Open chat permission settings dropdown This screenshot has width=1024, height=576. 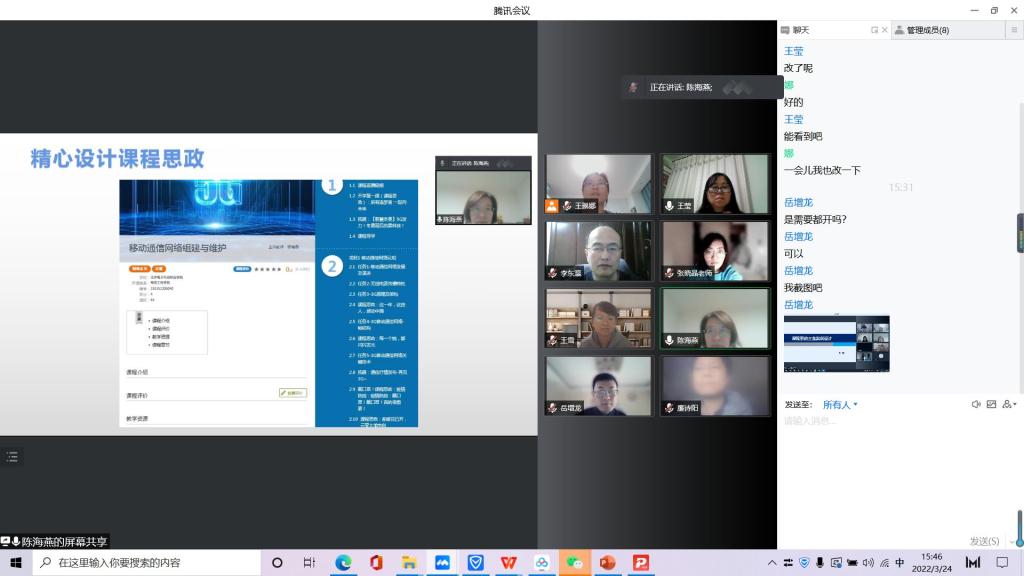pos(1010,405)
